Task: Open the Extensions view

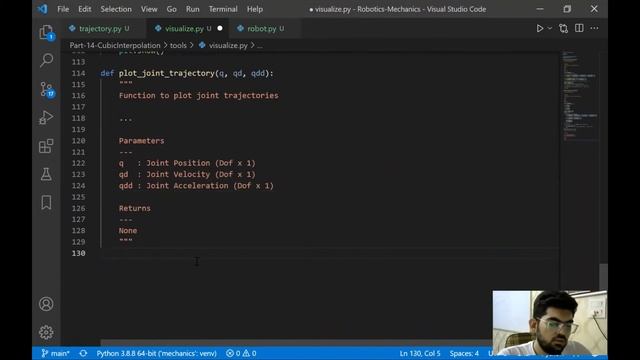Action: [46, 146]
